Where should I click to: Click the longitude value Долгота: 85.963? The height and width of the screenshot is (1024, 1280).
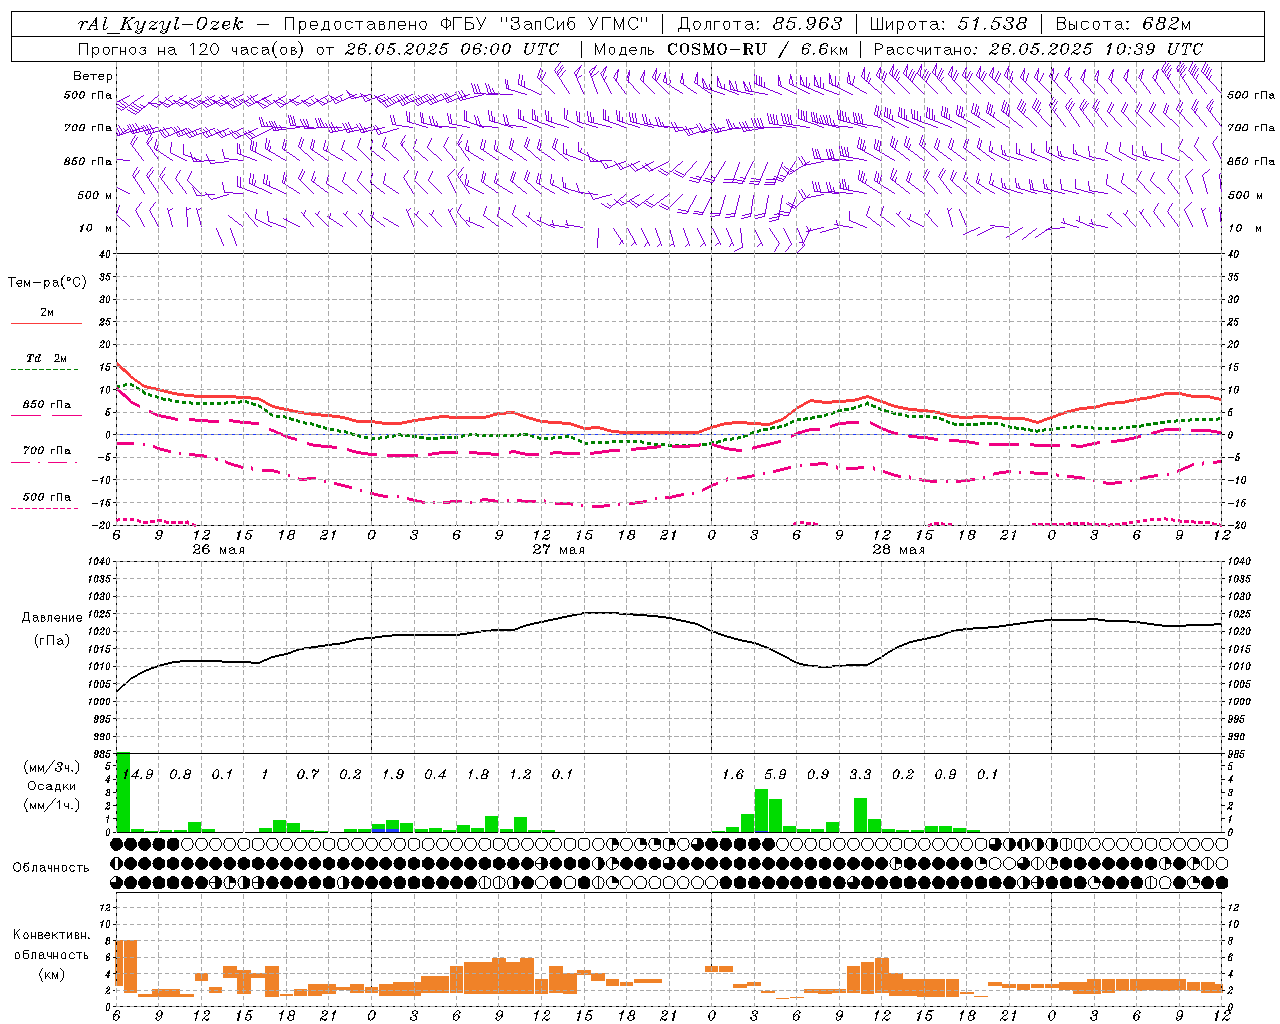(760, 24)
